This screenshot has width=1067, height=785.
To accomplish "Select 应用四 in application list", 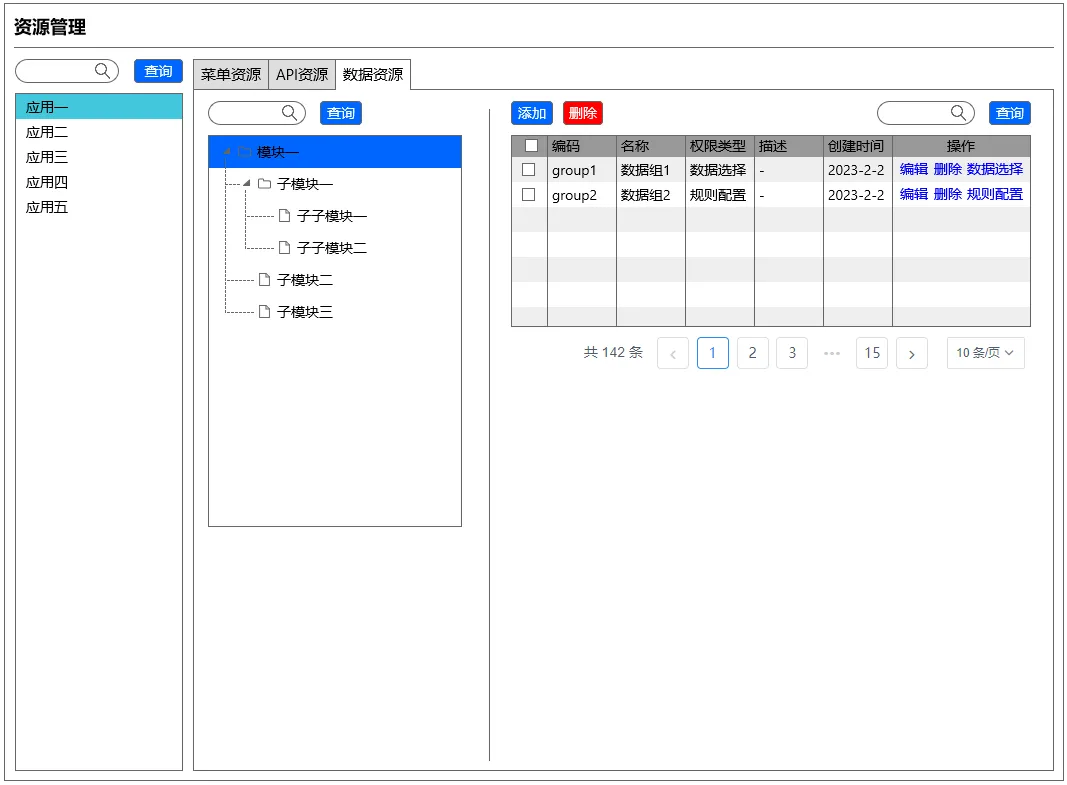I will coord(99,182).
